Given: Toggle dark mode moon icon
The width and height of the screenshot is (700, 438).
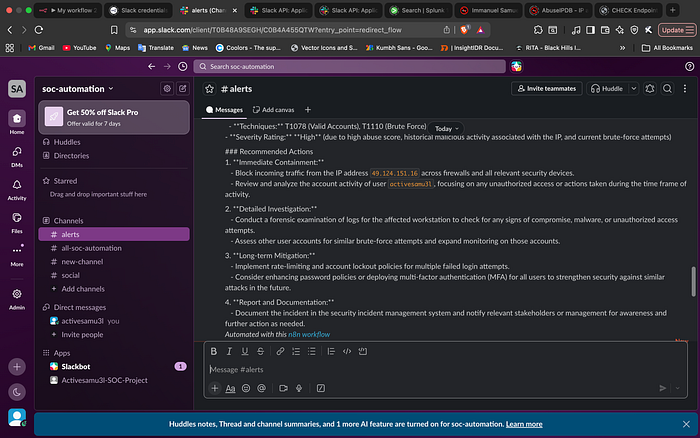Looking at the screenshot, I should point(17,392).
